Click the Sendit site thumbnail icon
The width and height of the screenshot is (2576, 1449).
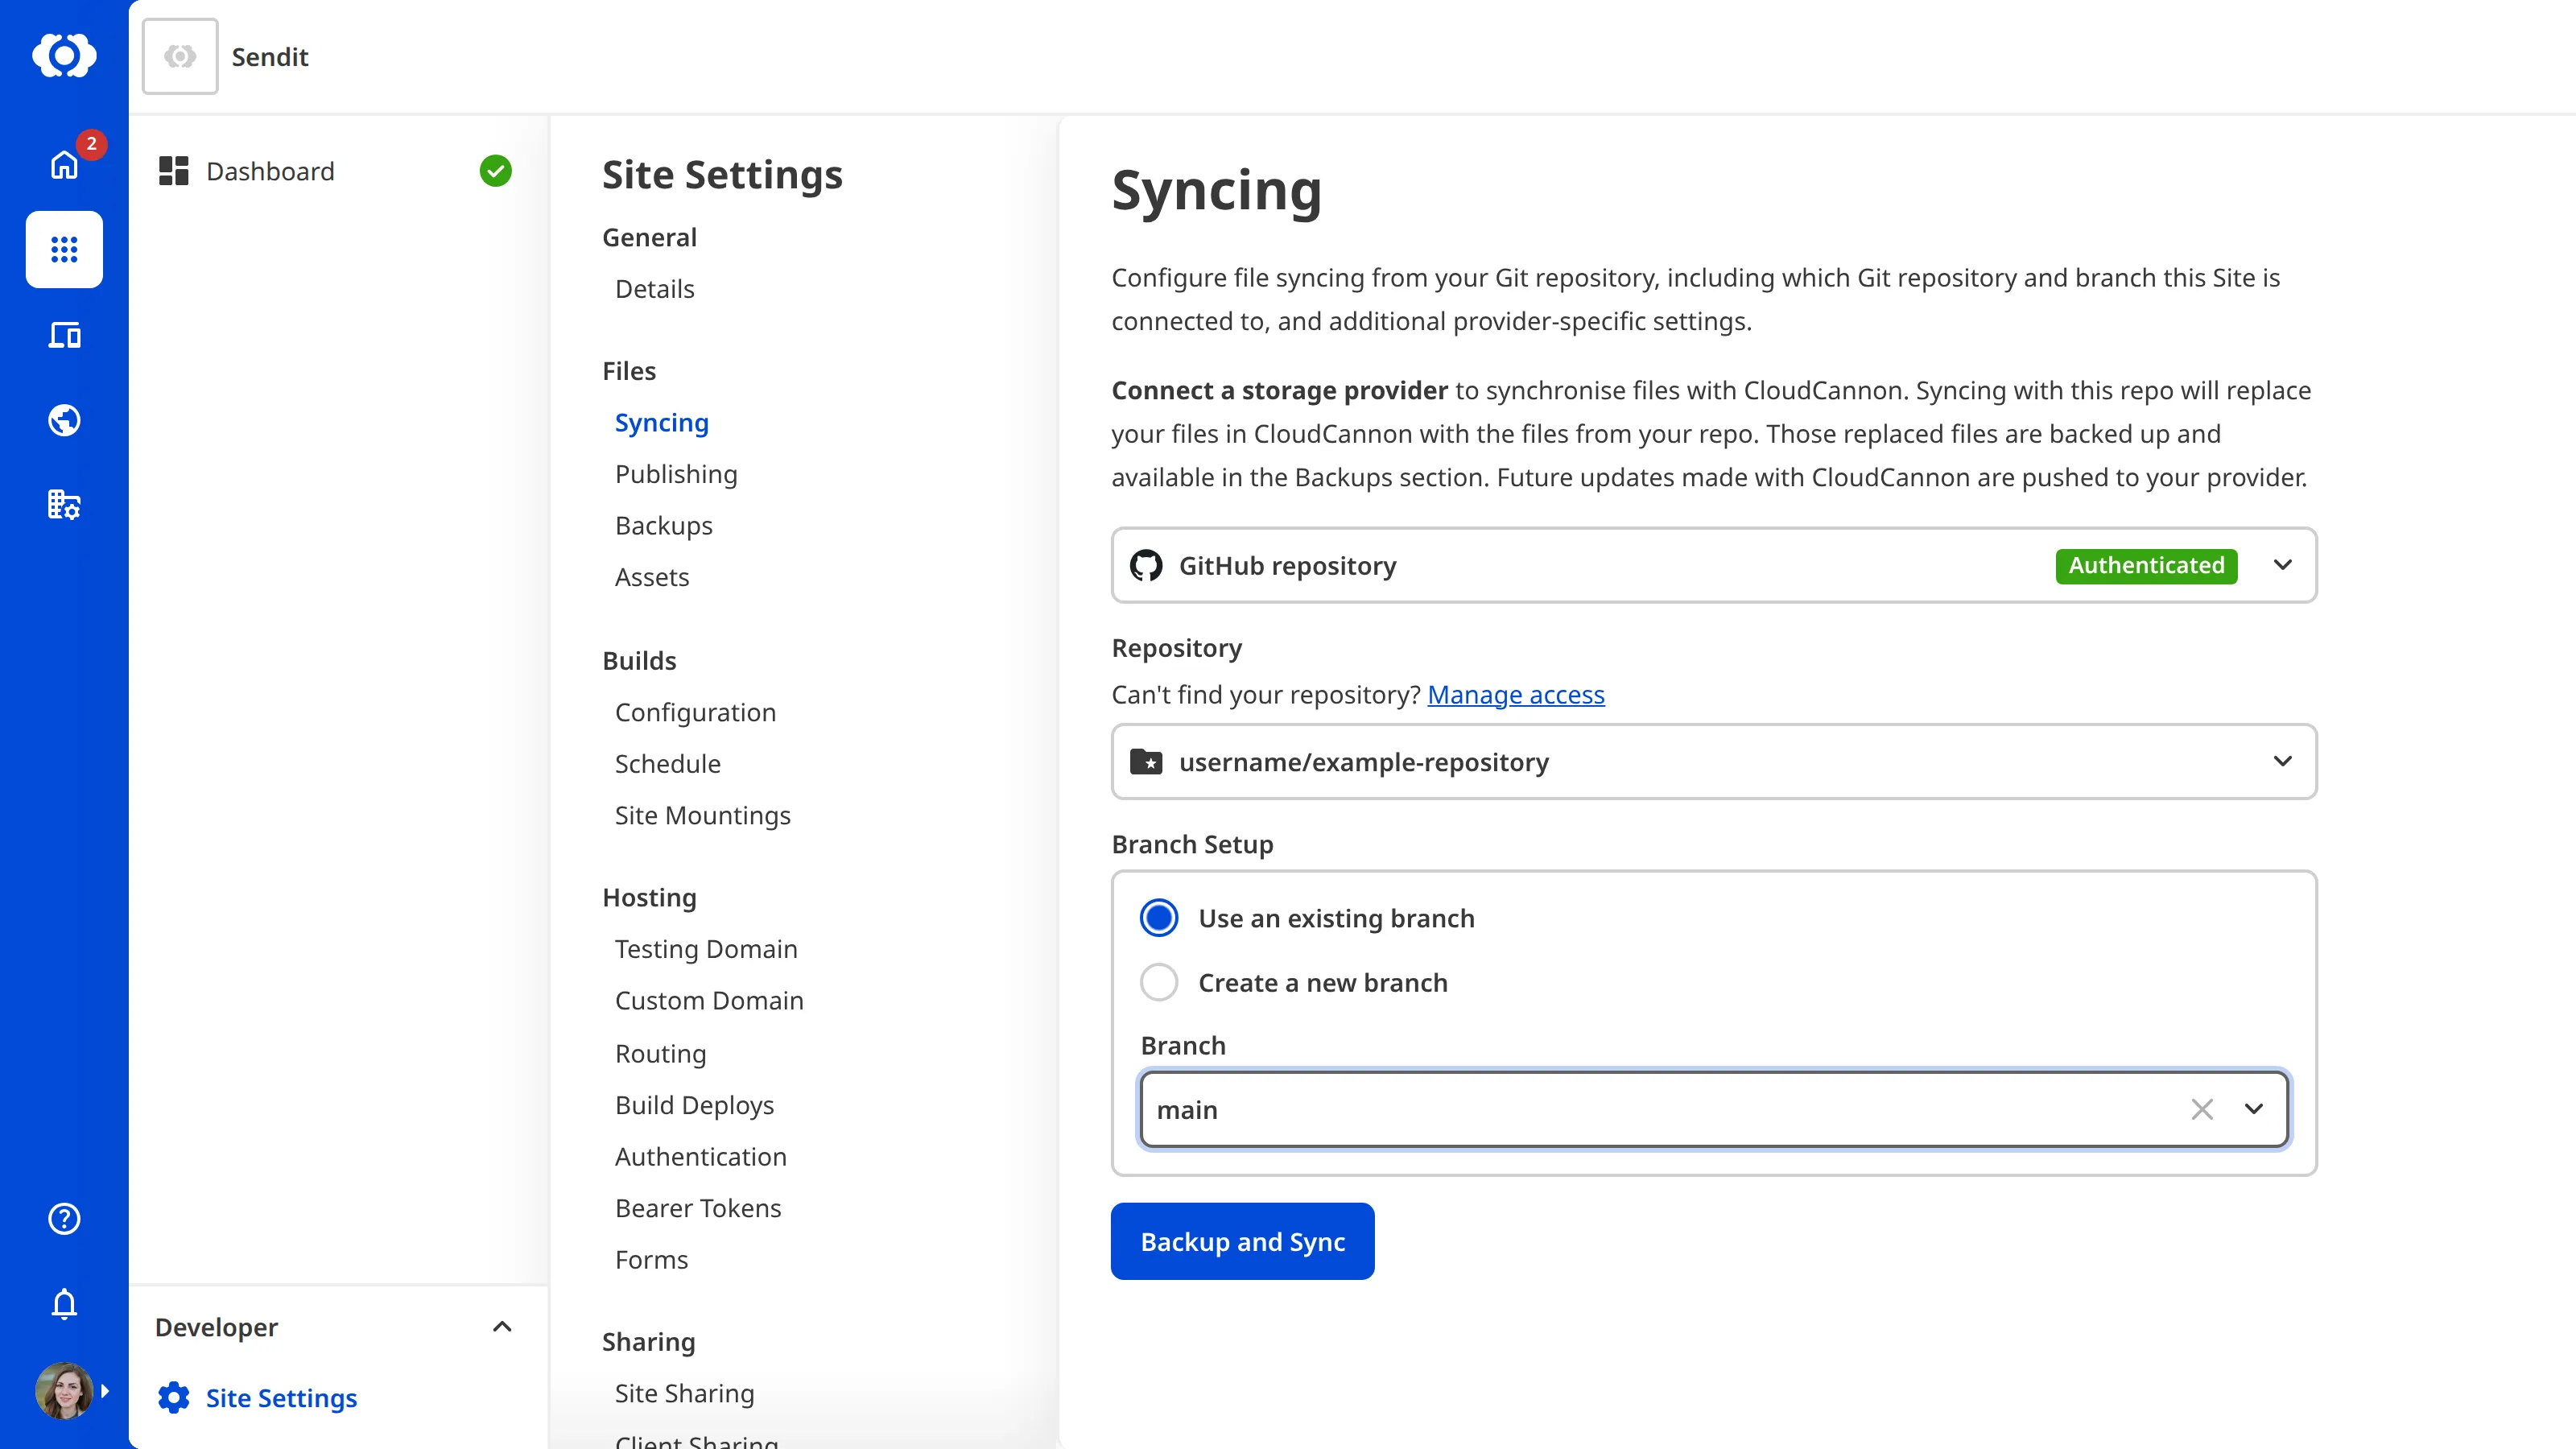pos(180,56)
